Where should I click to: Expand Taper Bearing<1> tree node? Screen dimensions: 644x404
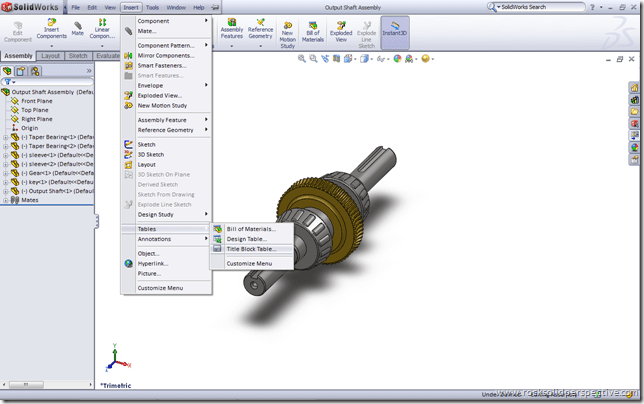pos(5,137)
